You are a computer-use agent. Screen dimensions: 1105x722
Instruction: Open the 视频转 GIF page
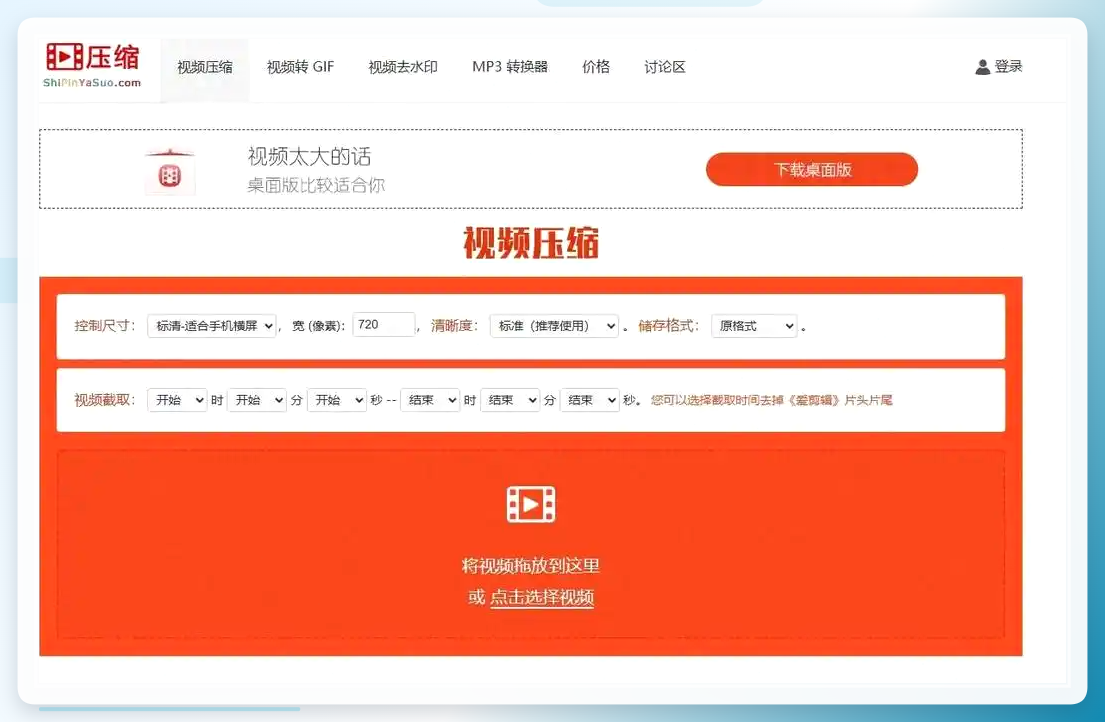pyautogui.click(x=300, y=67)
